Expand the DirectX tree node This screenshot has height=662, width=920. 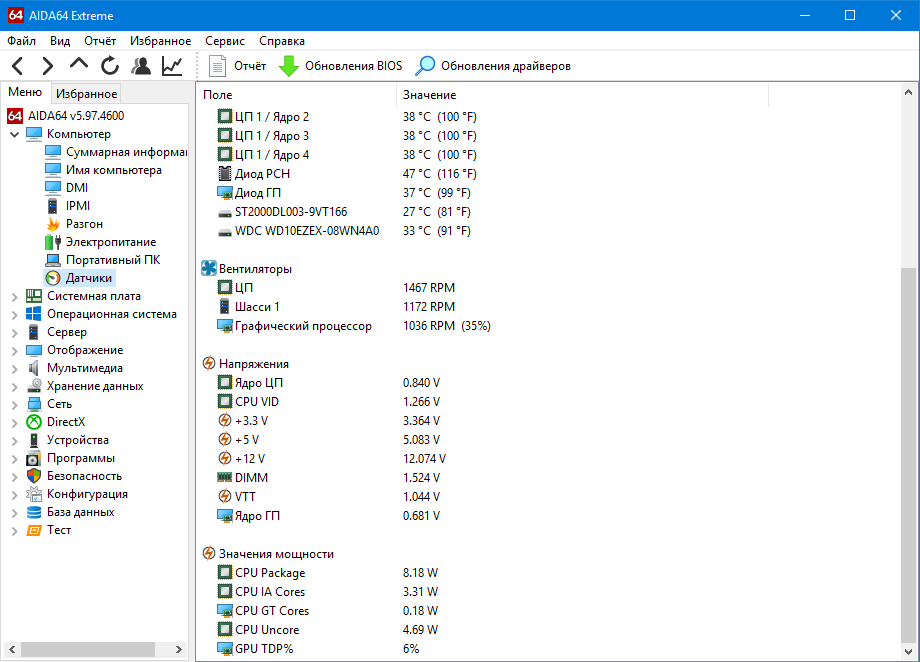point(14,422)
